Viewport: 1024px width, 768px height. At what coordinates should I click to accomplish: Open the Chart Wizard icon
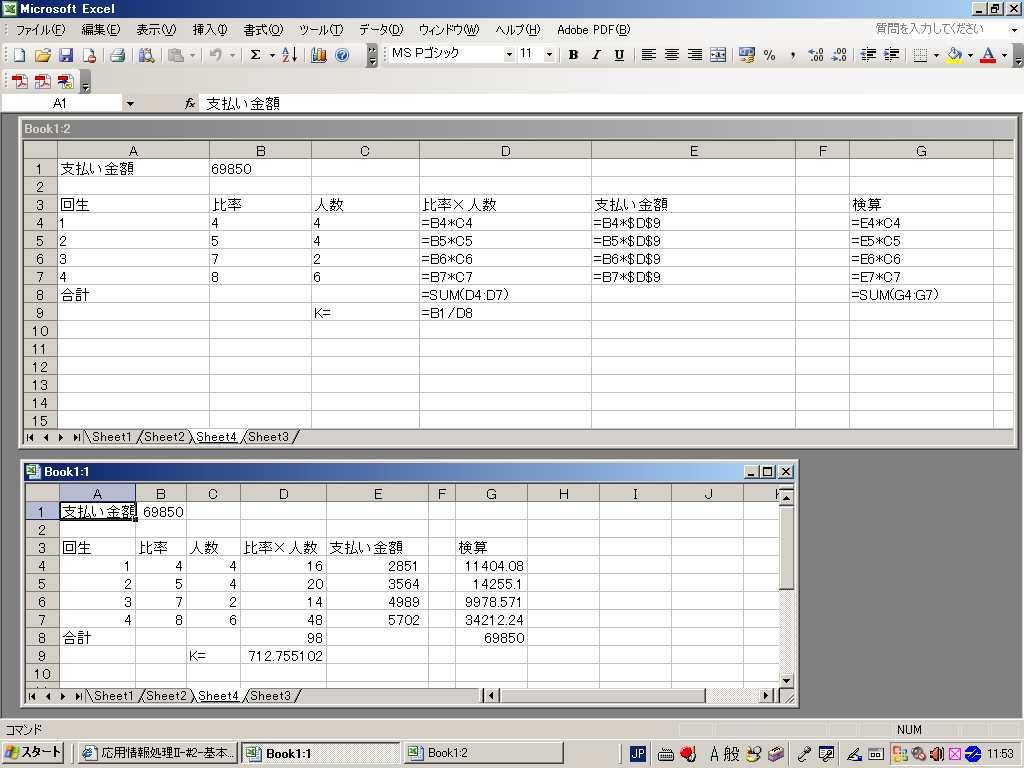[x=319, y=55]
